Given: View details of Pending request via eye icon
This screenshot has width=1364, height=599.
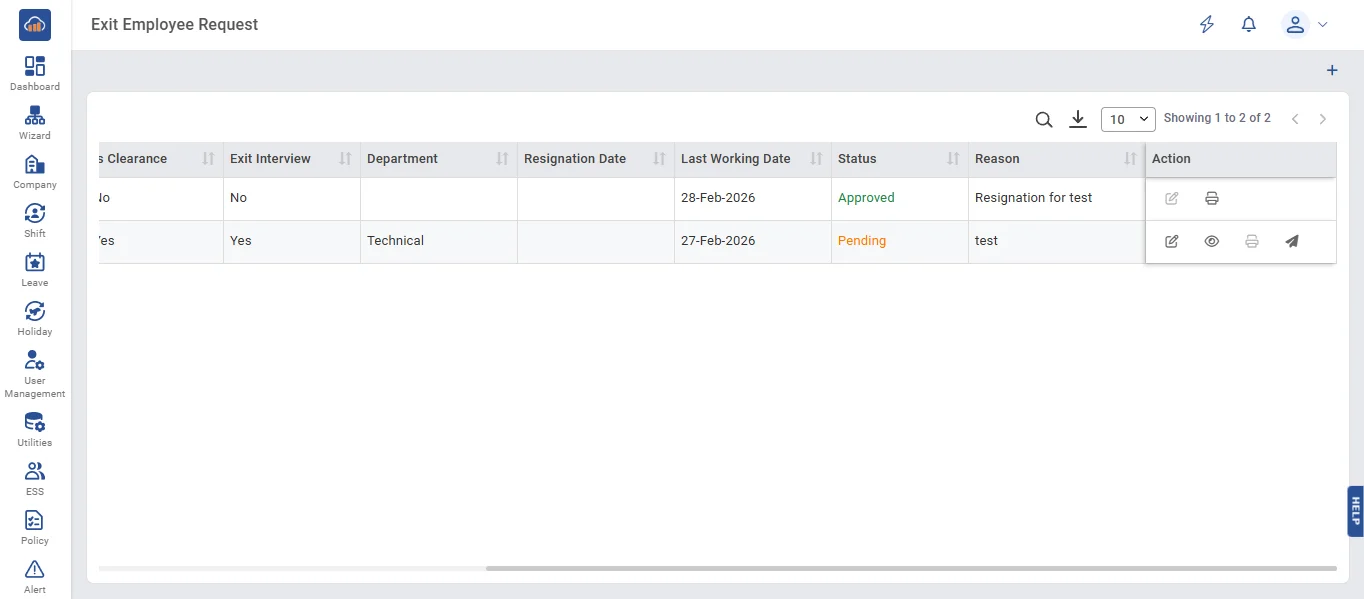Looking at the screenshot, I should coord(1211,241).
